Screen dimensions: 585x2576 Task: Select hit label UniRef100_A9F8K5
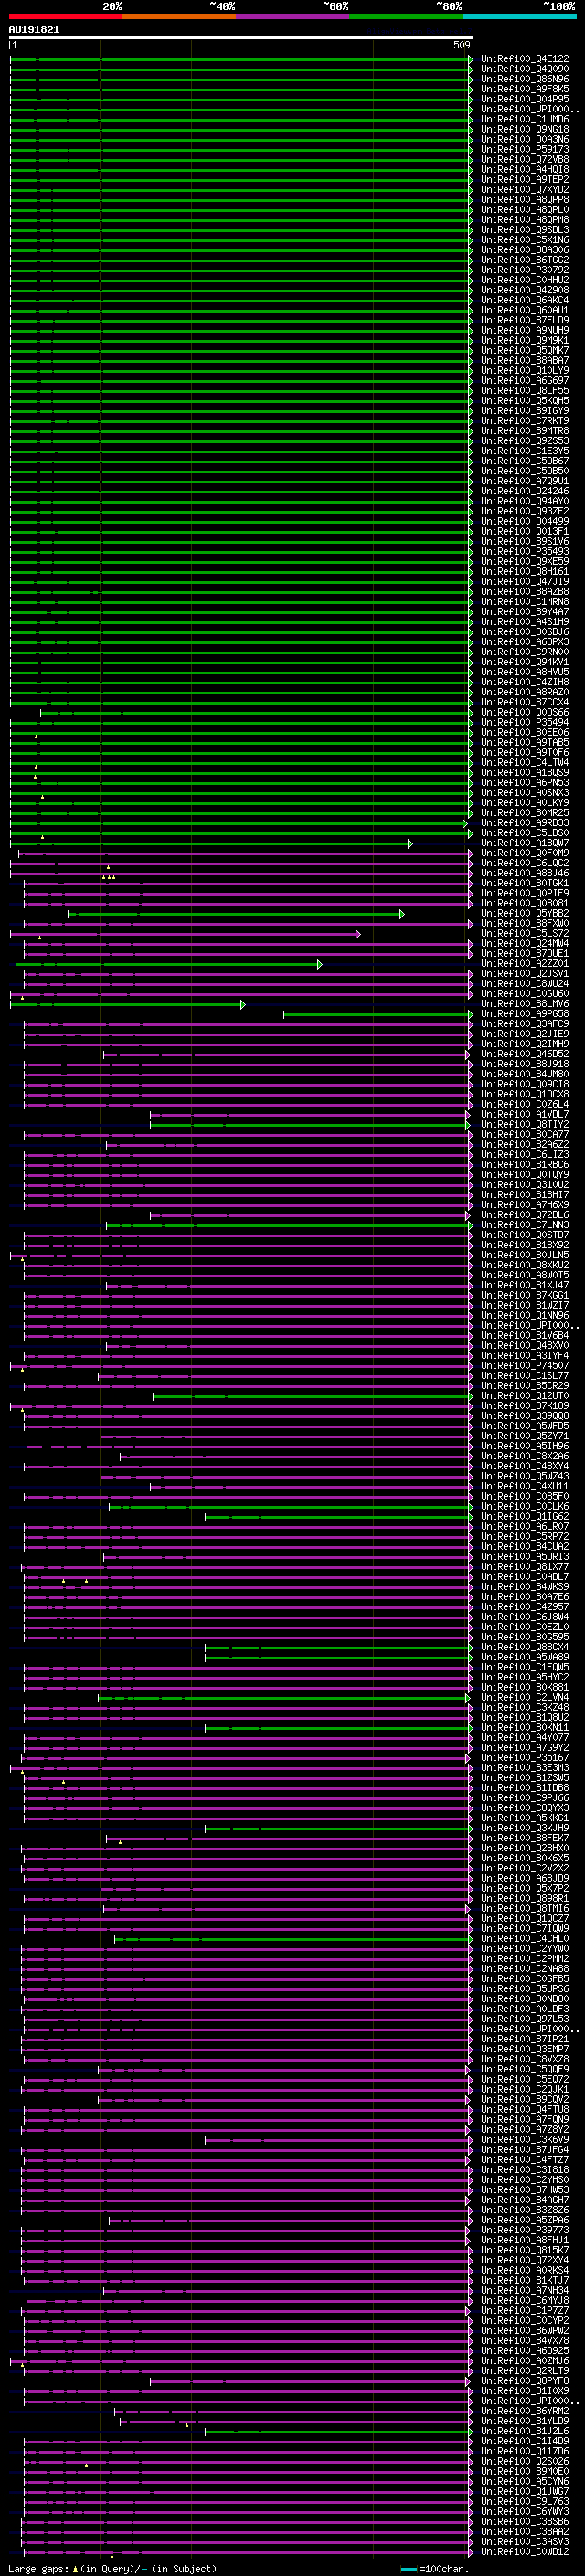525,89
